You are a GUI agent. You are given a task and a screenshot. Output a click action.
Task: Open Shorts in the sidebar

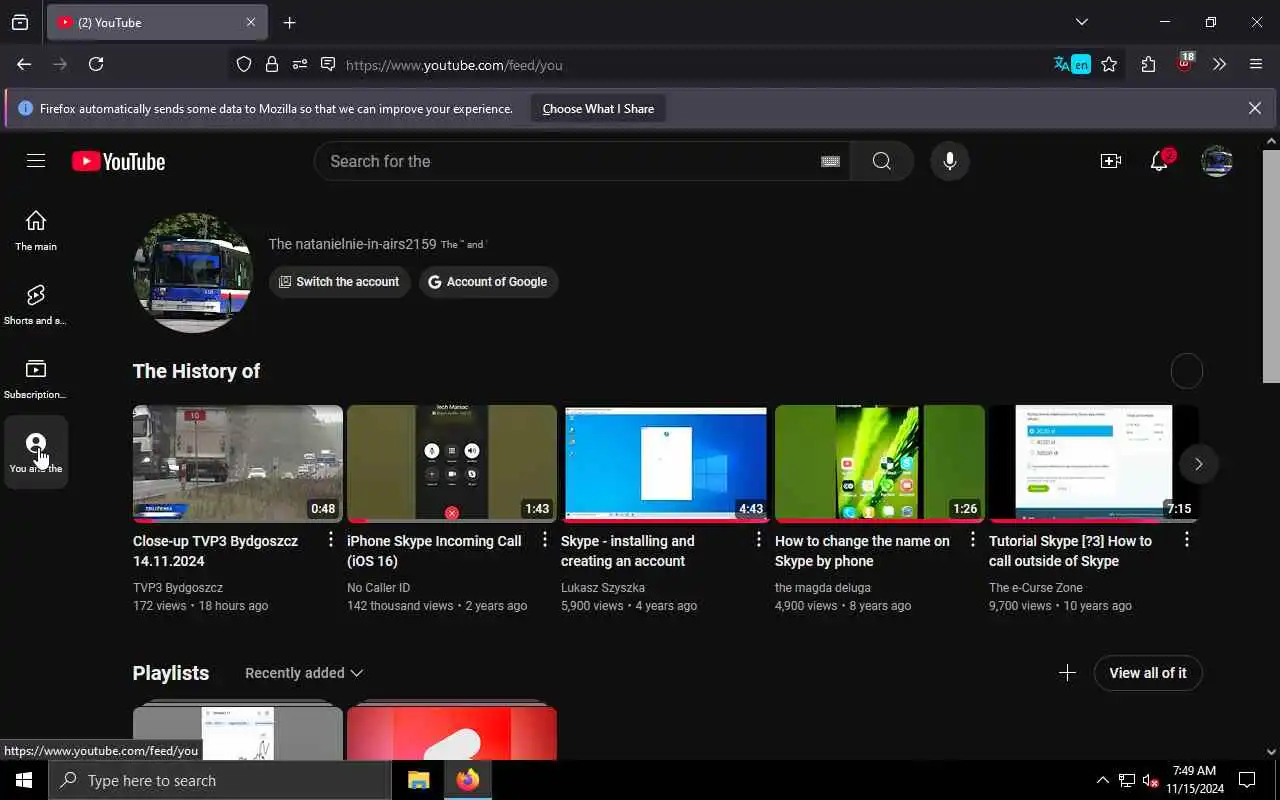click(36, 305)
